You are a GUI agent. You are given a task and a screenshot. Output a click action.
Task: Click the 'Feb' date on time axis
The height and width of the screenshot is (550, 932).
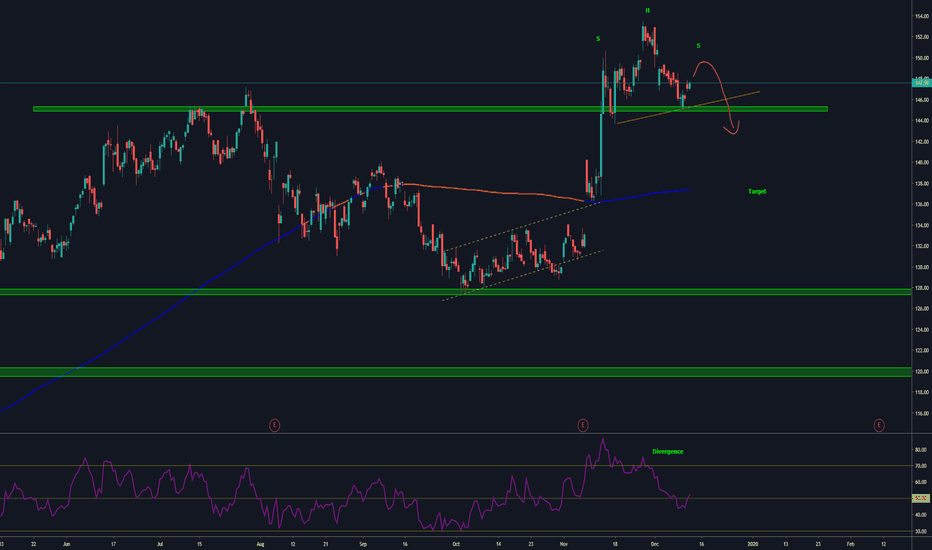851,544
